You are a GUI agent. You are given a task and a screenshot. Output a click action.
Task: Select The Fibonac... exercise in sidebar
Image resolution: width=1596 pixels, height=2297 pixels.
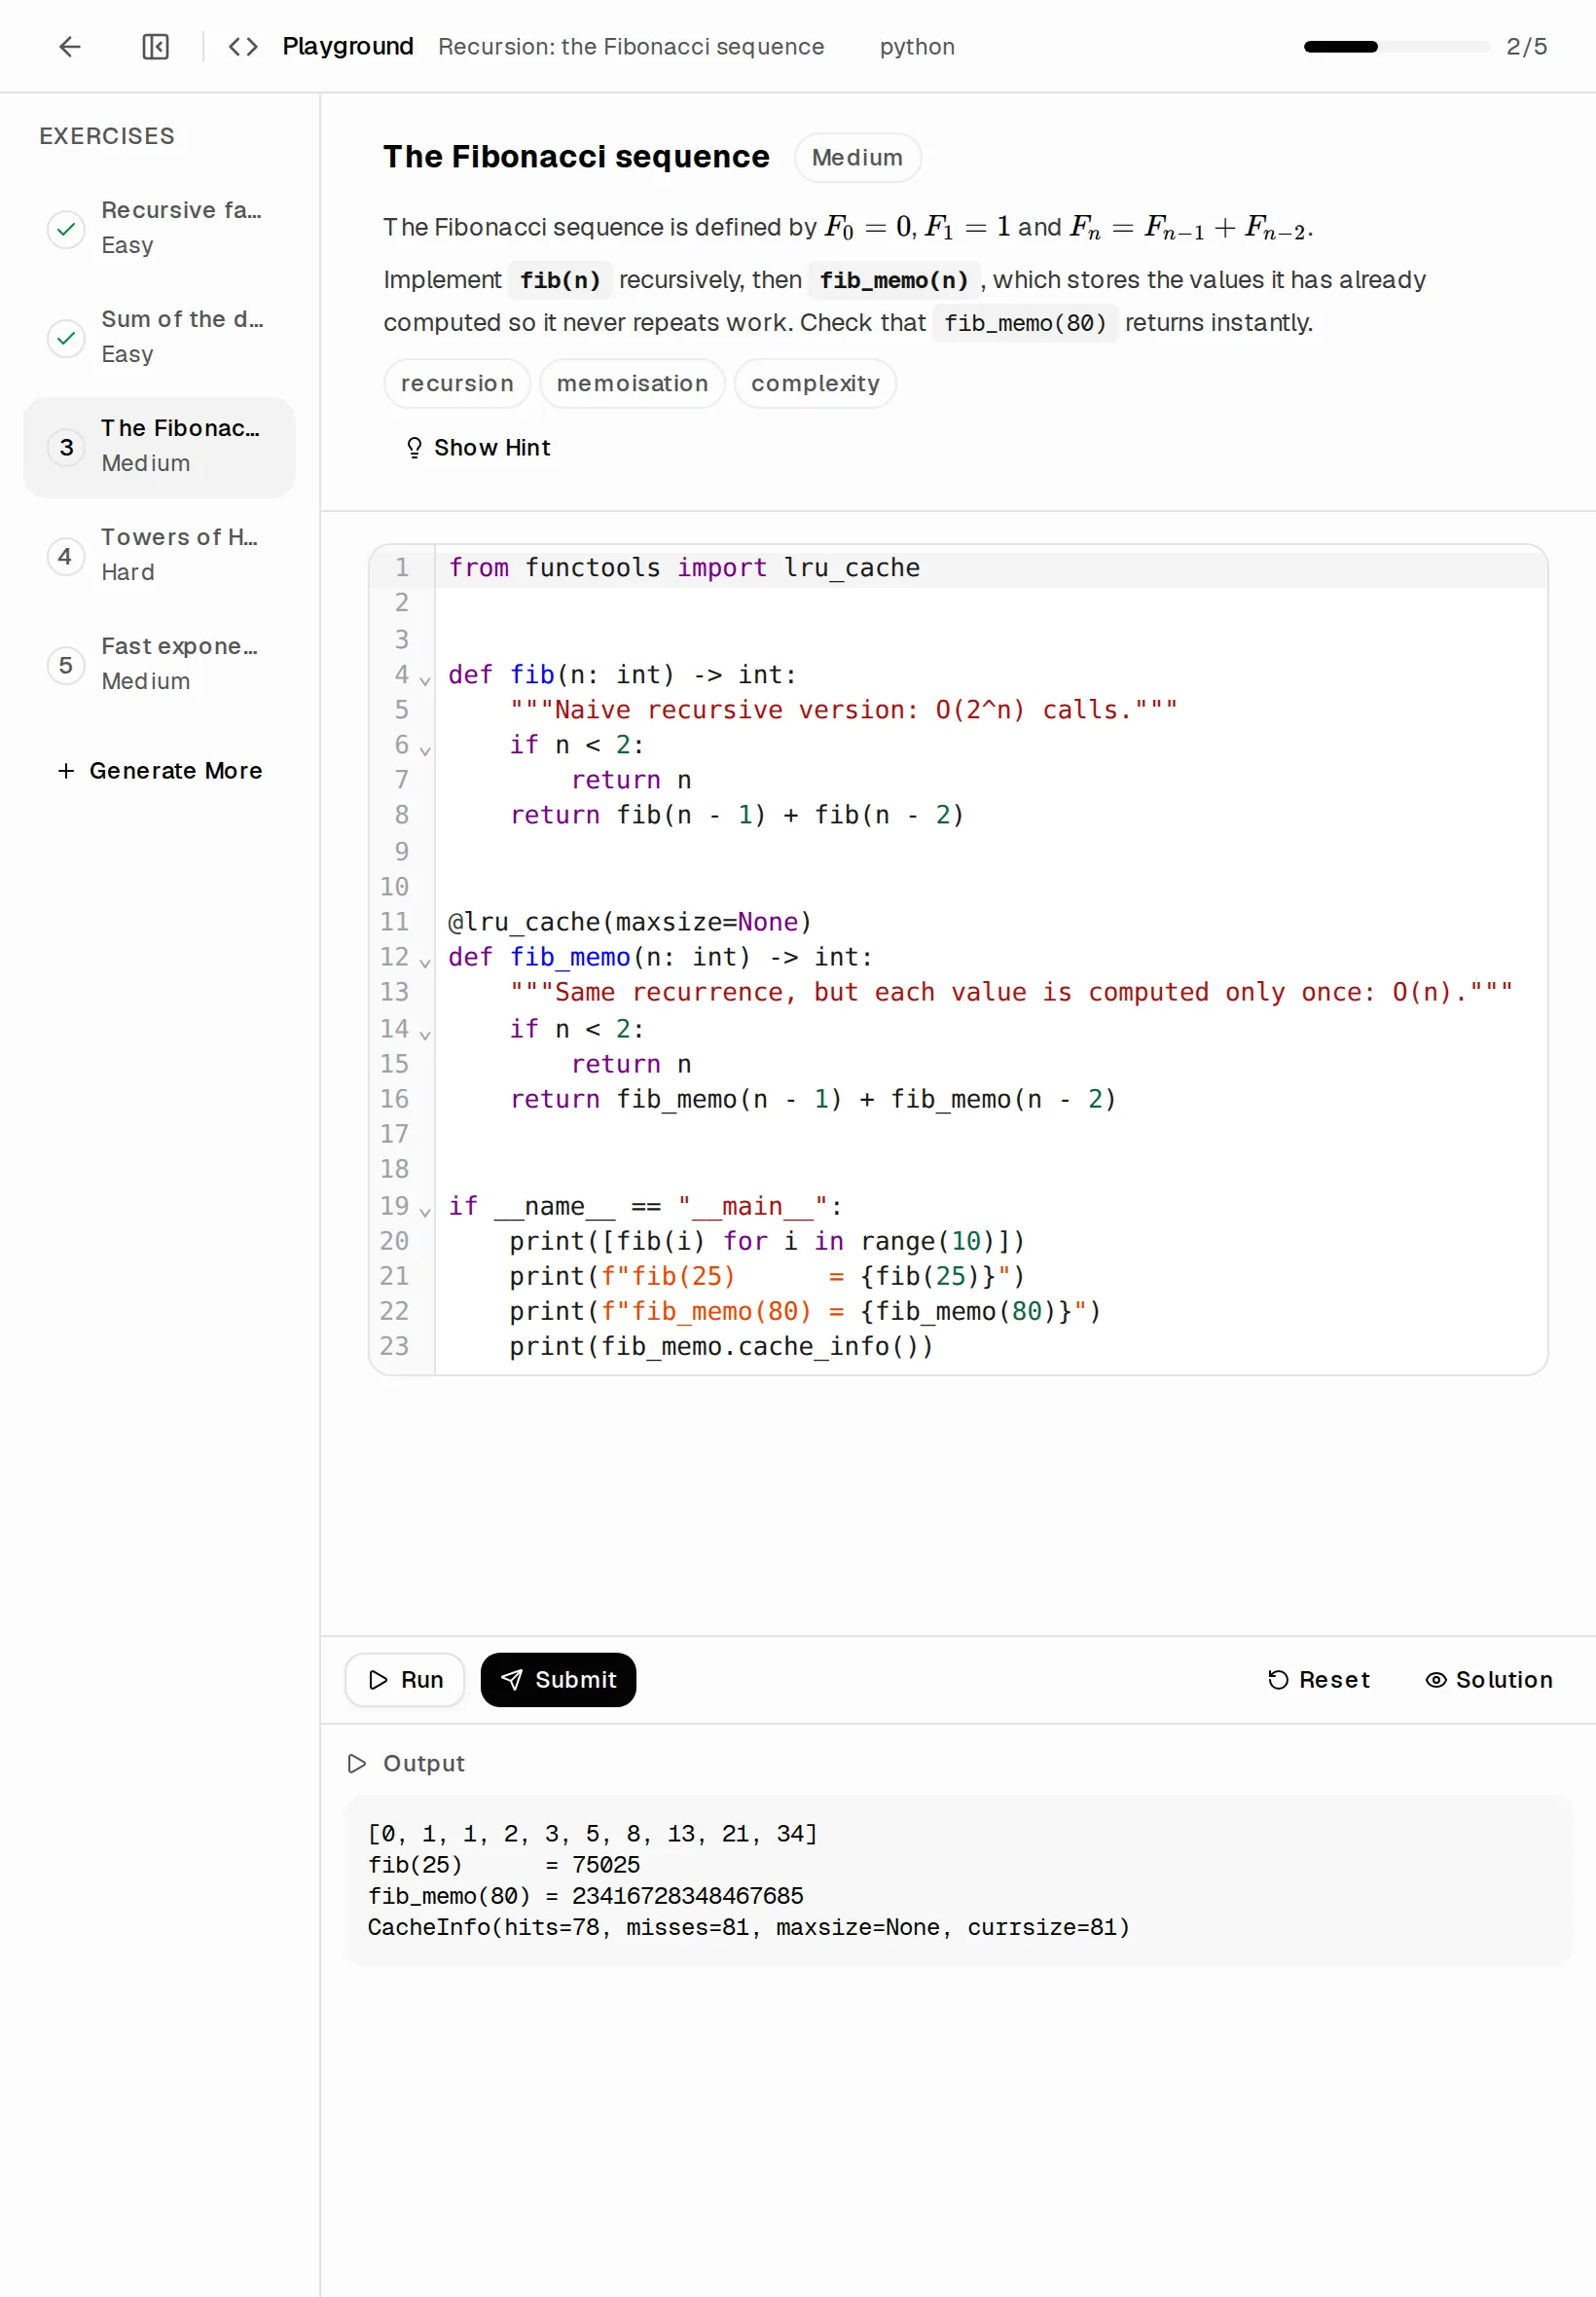[x=160, y=447]
